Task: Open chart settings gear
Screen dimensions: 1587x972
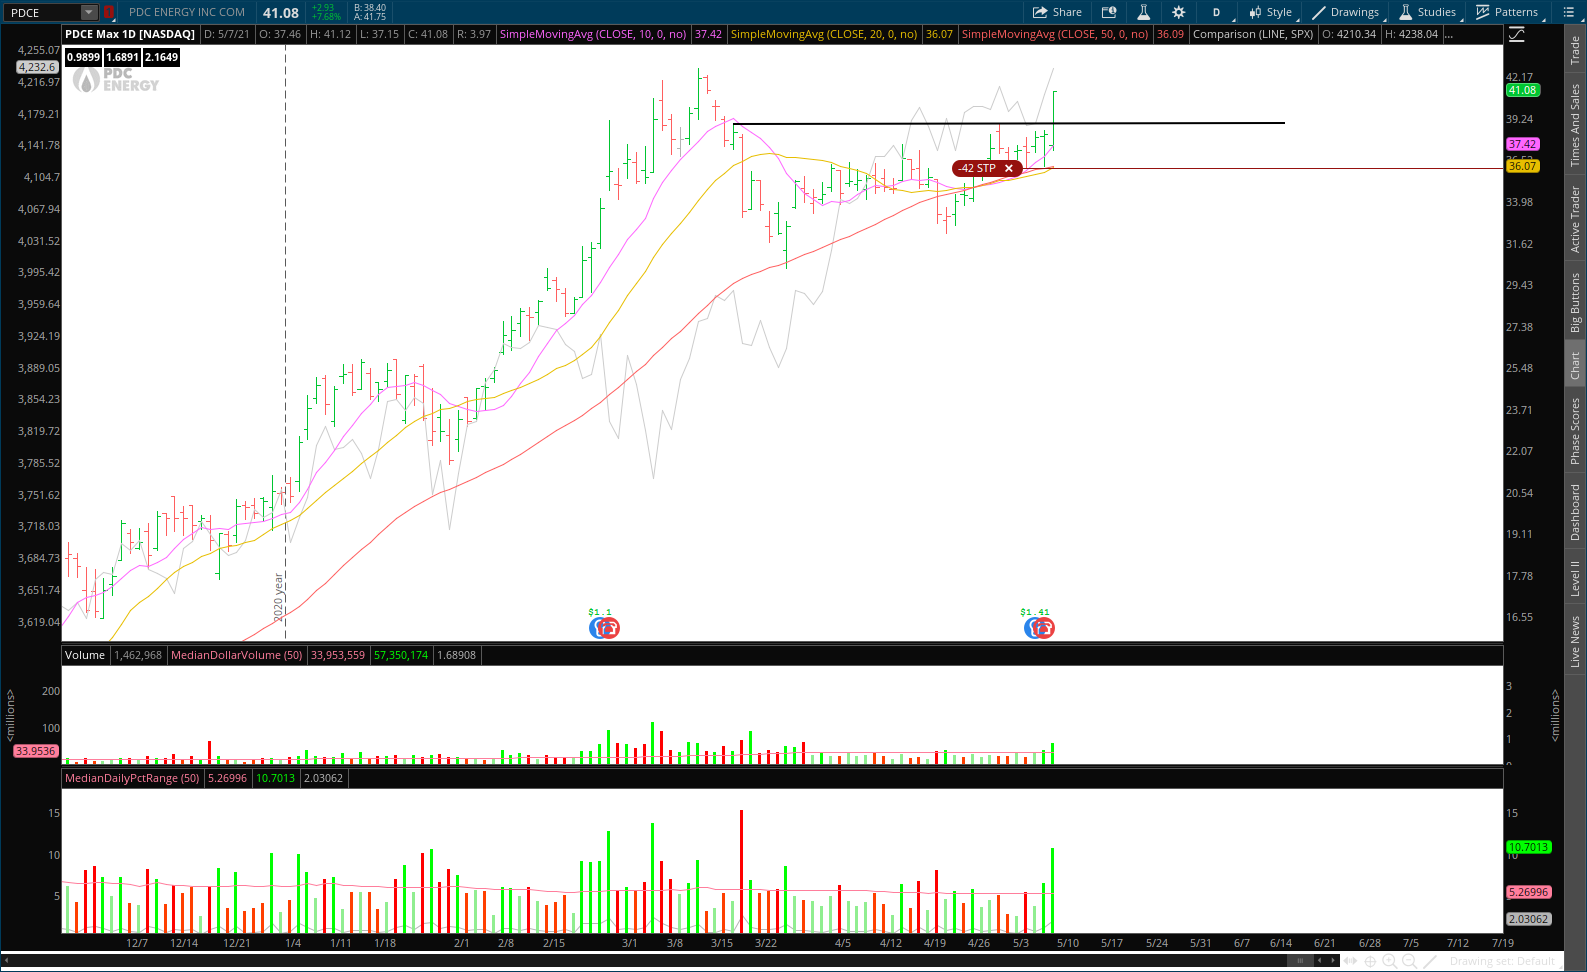Action: (x=1178, y=12)
